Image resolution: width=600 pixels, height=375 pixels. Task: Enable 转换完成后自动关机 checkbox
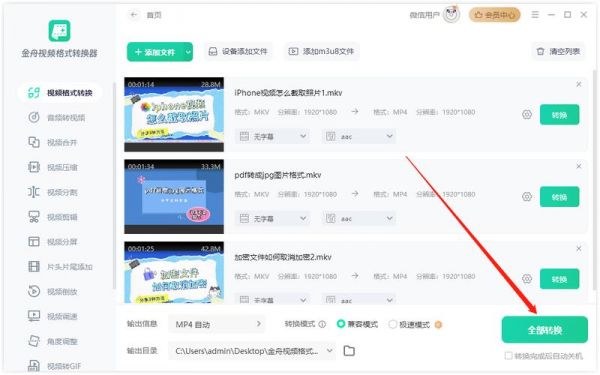pyautogui.click(x=508, y=356)
